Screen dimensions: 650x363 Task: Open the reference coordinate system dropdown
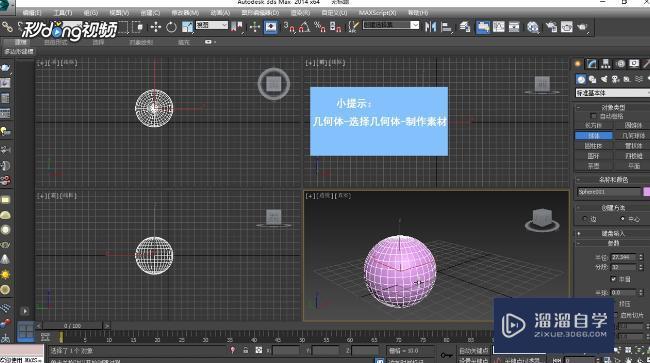tap(212, 25)
